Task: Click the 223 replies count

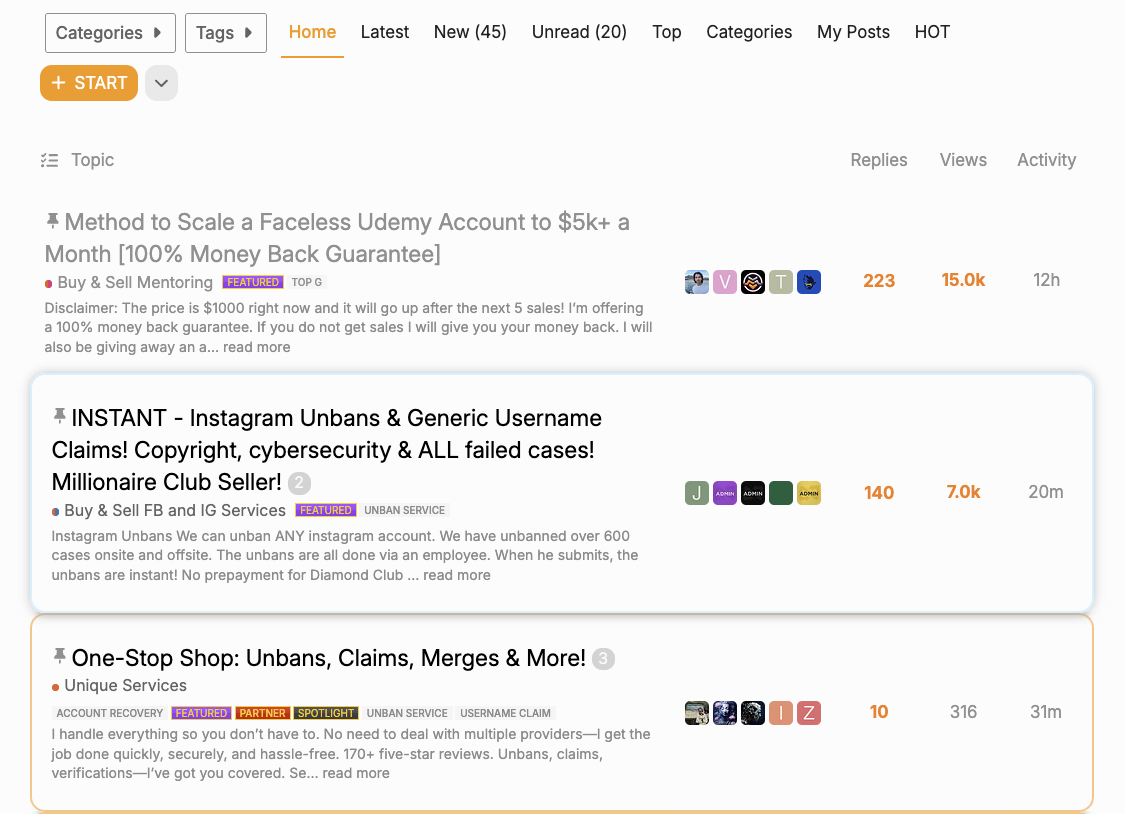Action: tap(879, 280)
